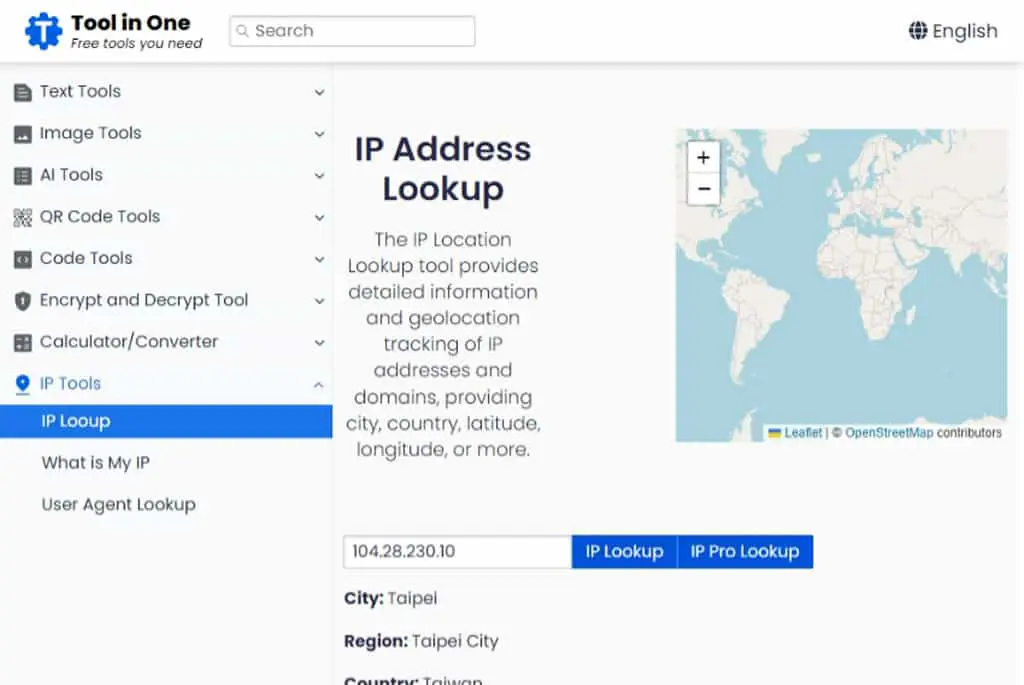Viewport: 1024px width, 685px height.
Task: Click the Text Tools document icon
Action: (22, 92)
